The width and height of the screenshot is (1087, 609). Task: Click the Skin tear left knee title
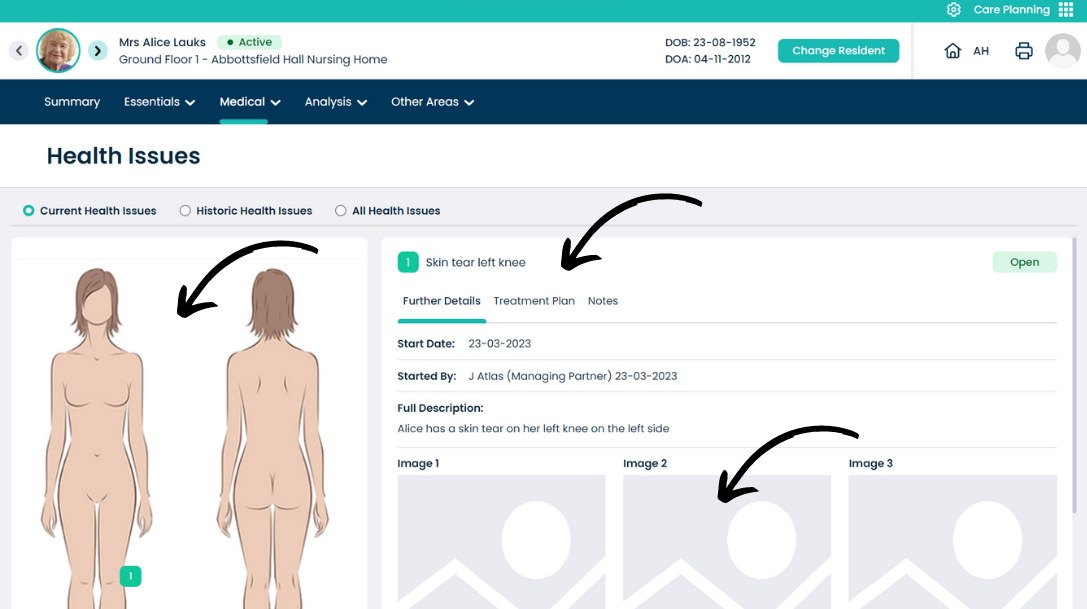(476, 262)
